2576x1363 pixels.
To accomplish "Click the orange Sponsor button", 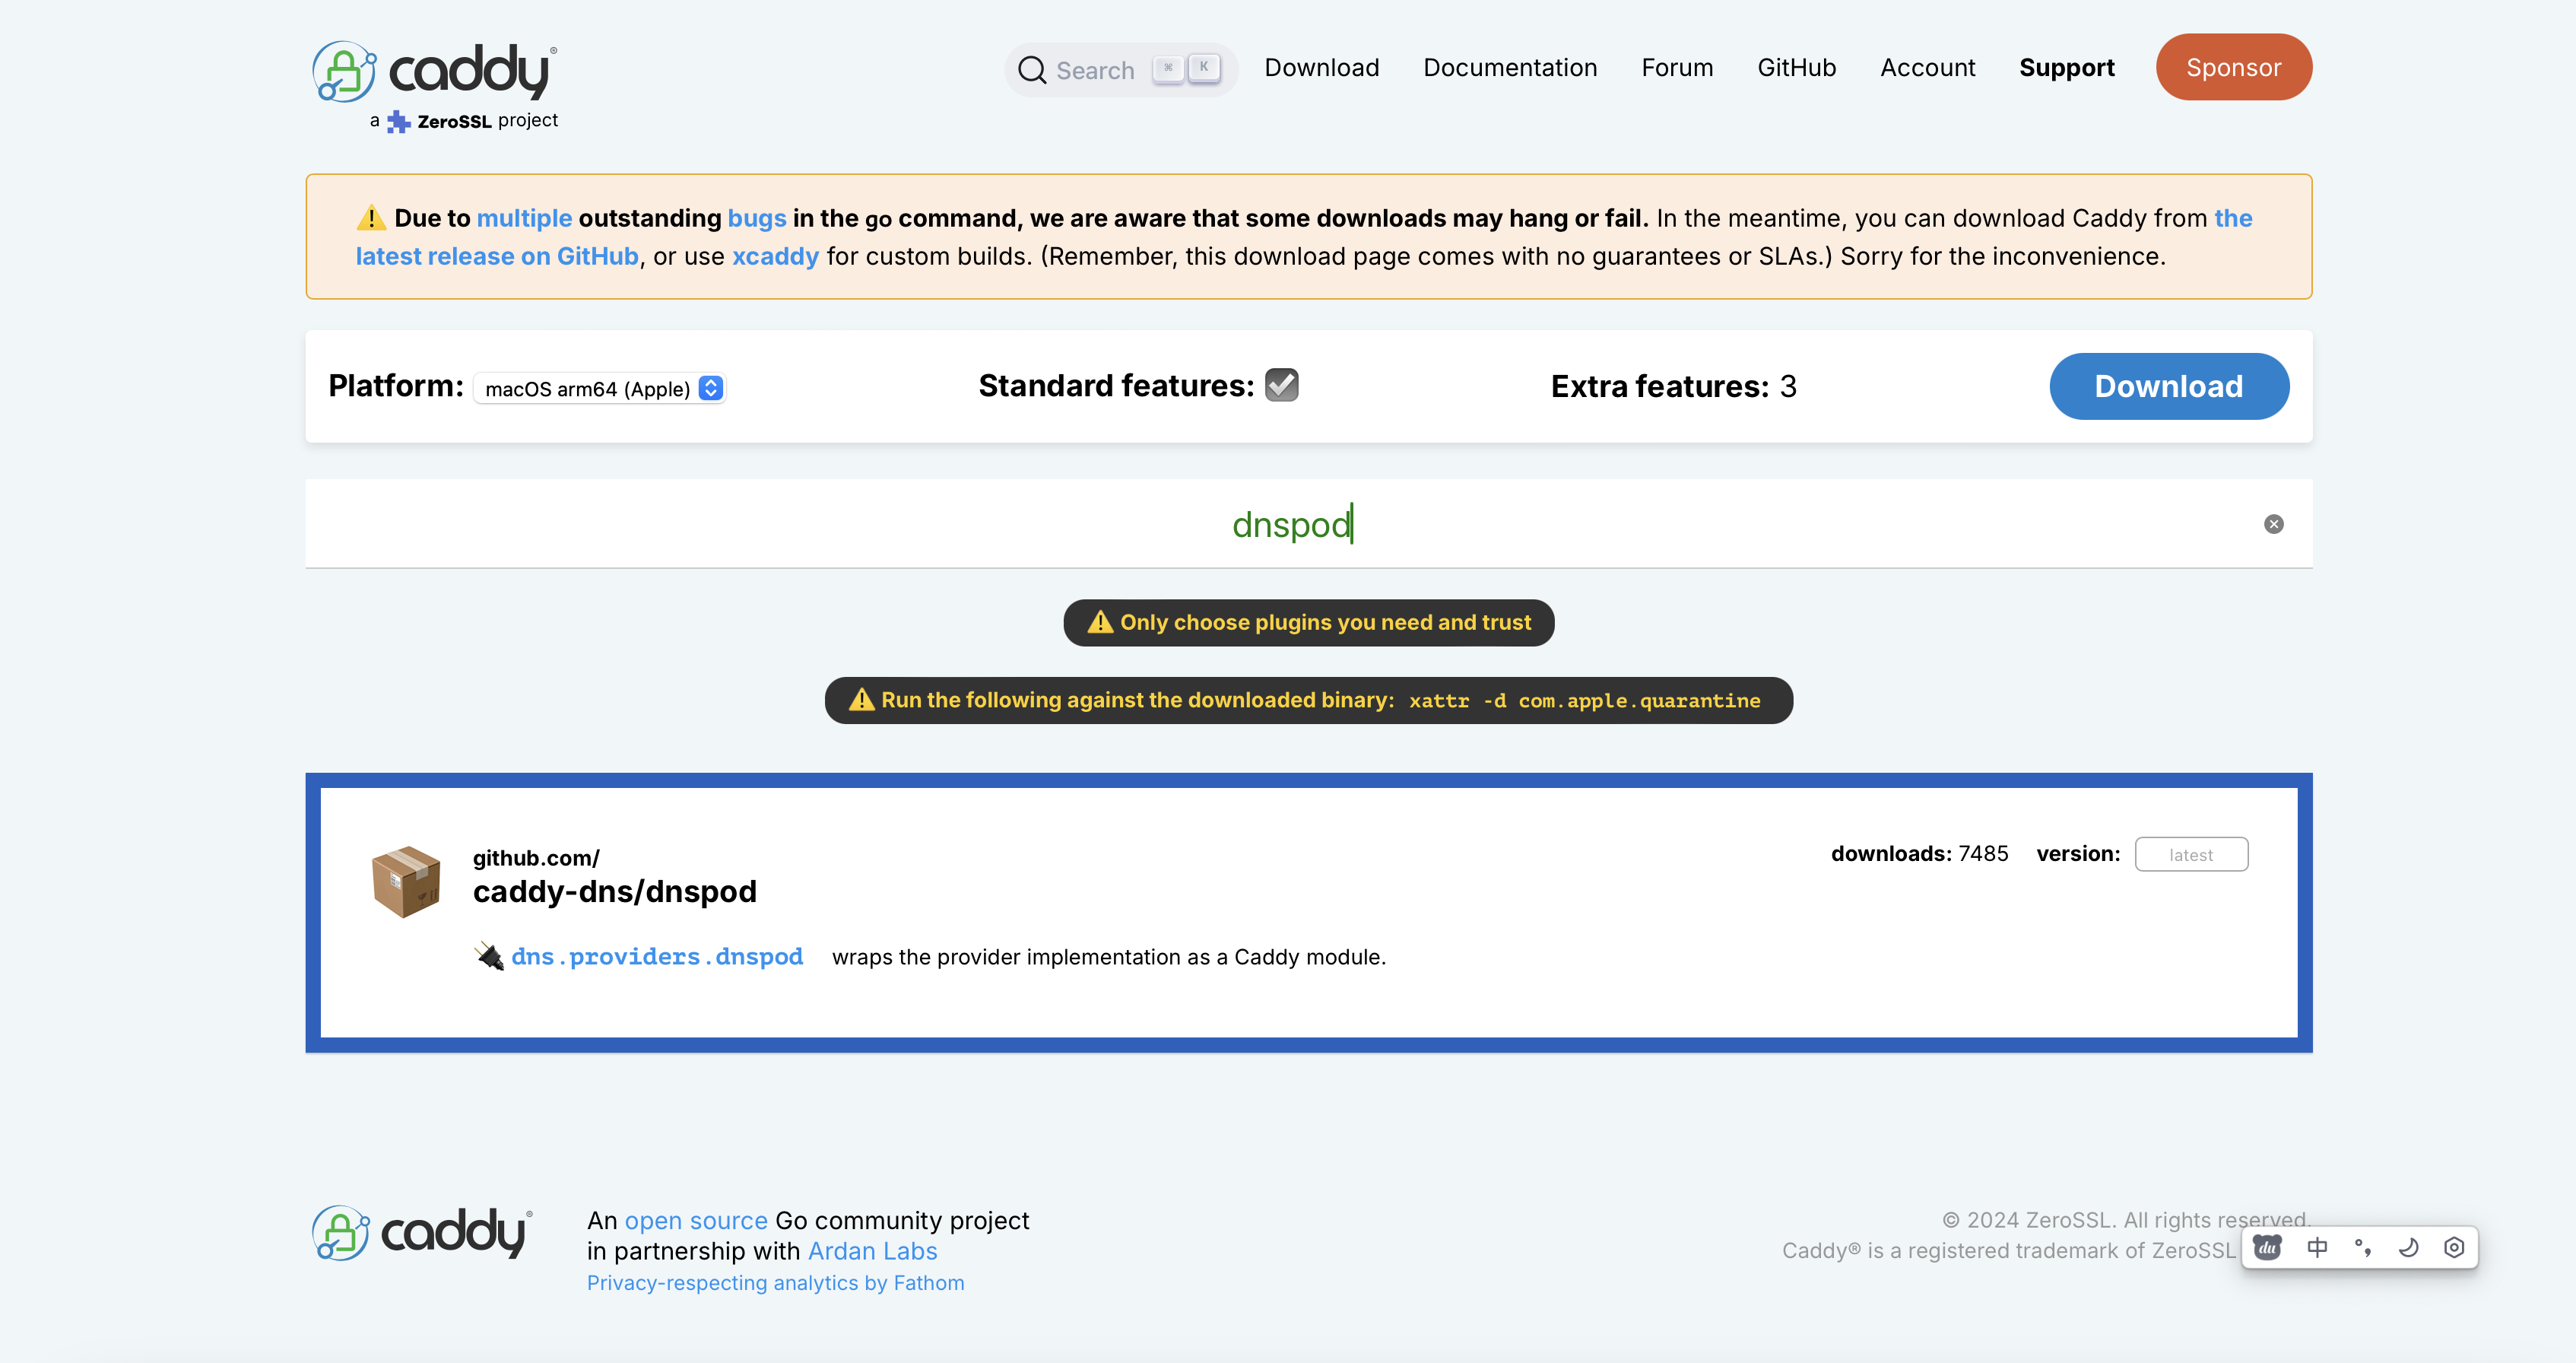I will 2233,67.
